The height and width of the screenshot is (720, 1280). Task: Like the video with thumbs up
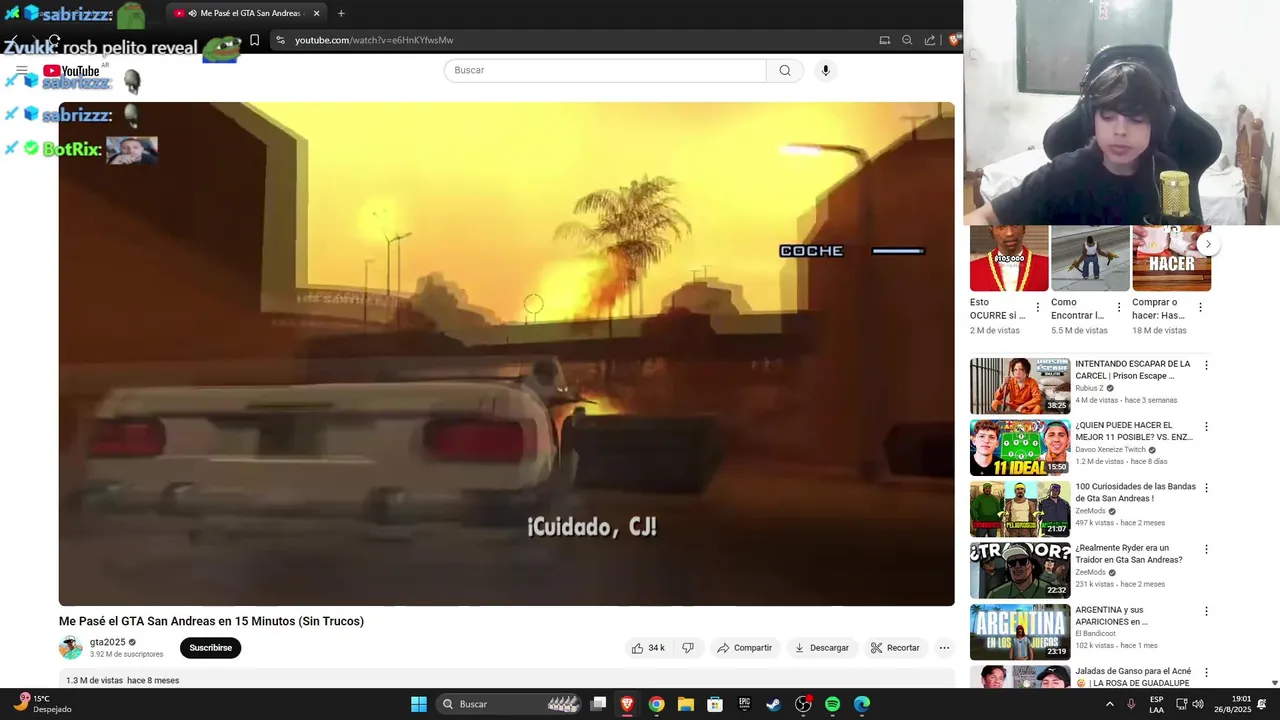pyautogui.click(x=648, y=648)
